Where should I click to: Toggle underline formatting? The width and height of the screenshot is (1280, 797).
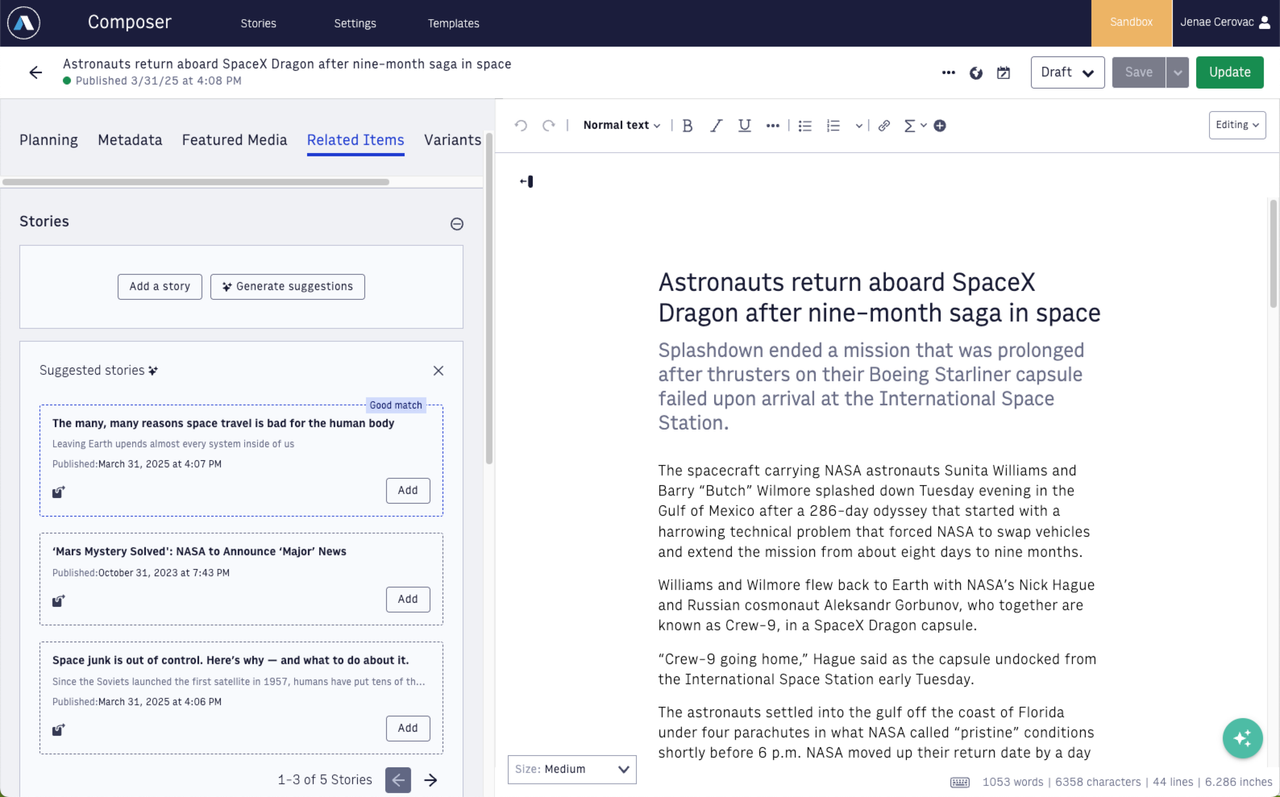[744, 125]
